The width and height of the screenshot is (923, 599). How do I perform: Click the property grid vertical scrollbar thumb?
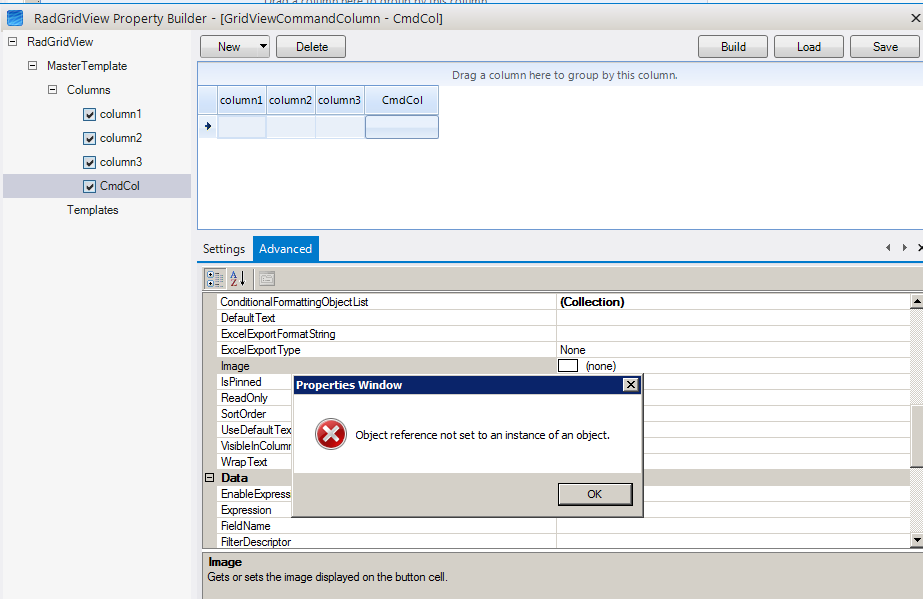tap(917, 437)
